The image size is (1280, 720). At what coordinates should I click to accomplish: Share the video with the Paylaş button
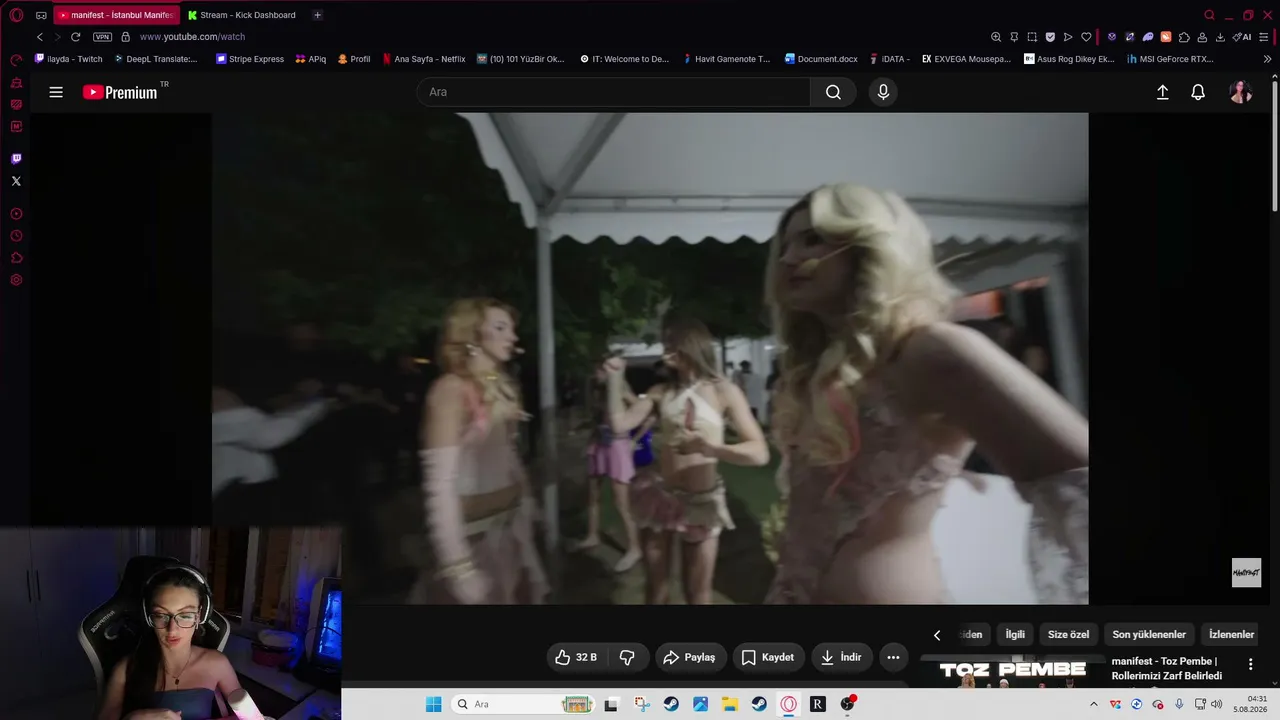[690, 657]
